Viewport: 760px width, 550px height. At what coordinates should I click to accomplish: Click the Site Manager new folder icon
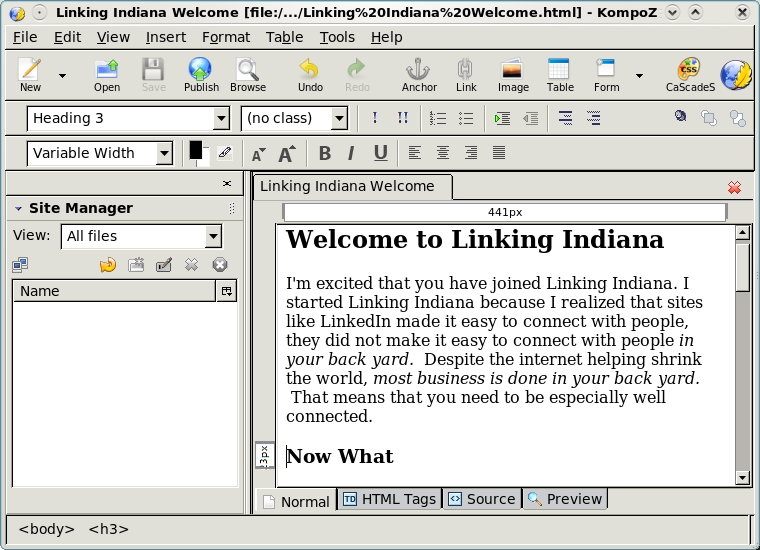pyautogui.click(x=136, y=265)
